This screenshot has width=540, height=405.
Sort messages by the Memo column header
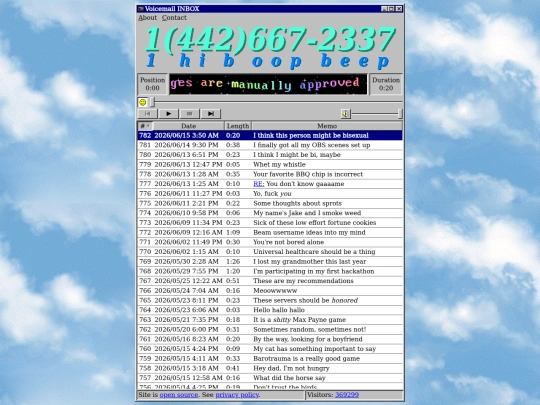(x=327, y=126)
